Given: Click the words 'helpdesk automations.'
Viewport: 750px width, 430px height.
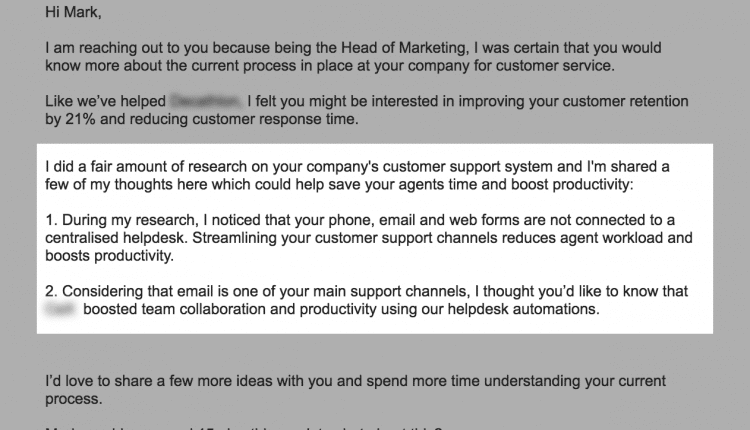Looking at the screenshot, I should coord(523,309).
